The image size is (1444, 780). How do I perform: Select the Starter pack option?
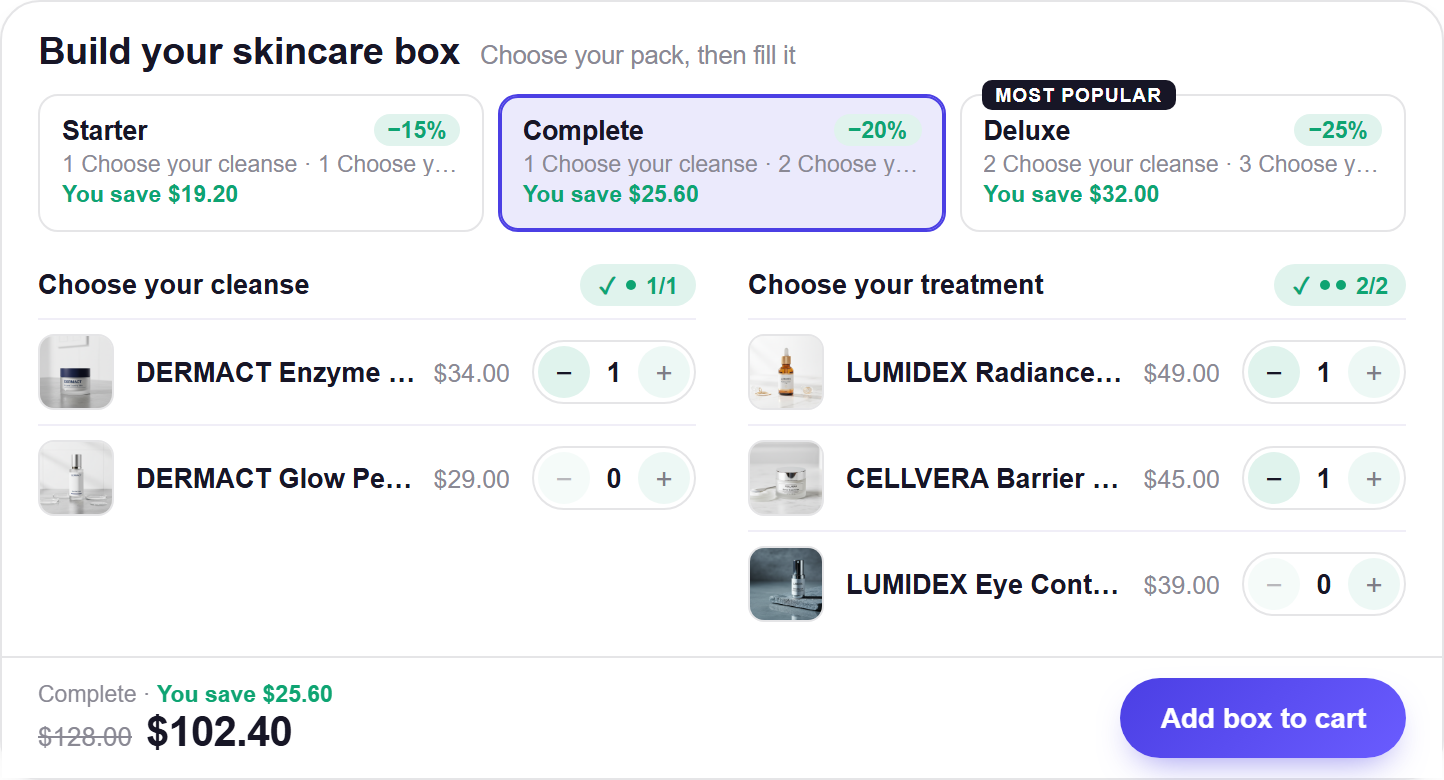click(x=261, y=163)
